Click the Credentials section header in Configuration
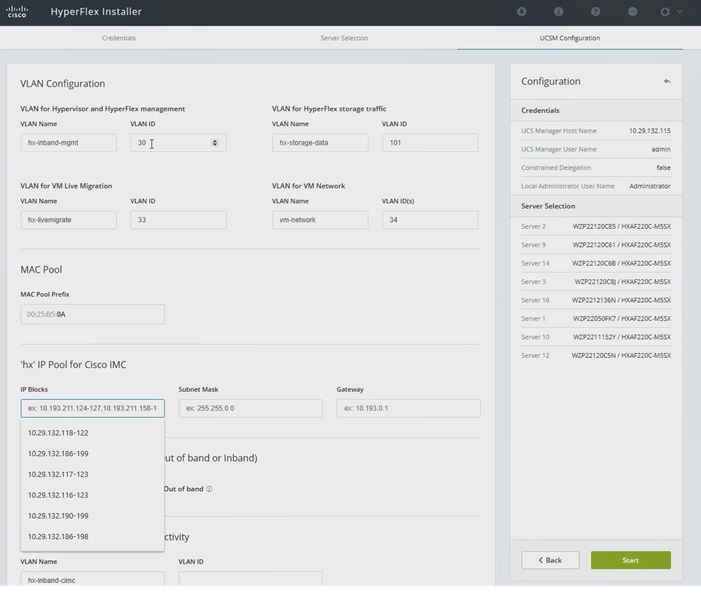The height and width of the screenshot is (595, 701). [x=596, y=110]
